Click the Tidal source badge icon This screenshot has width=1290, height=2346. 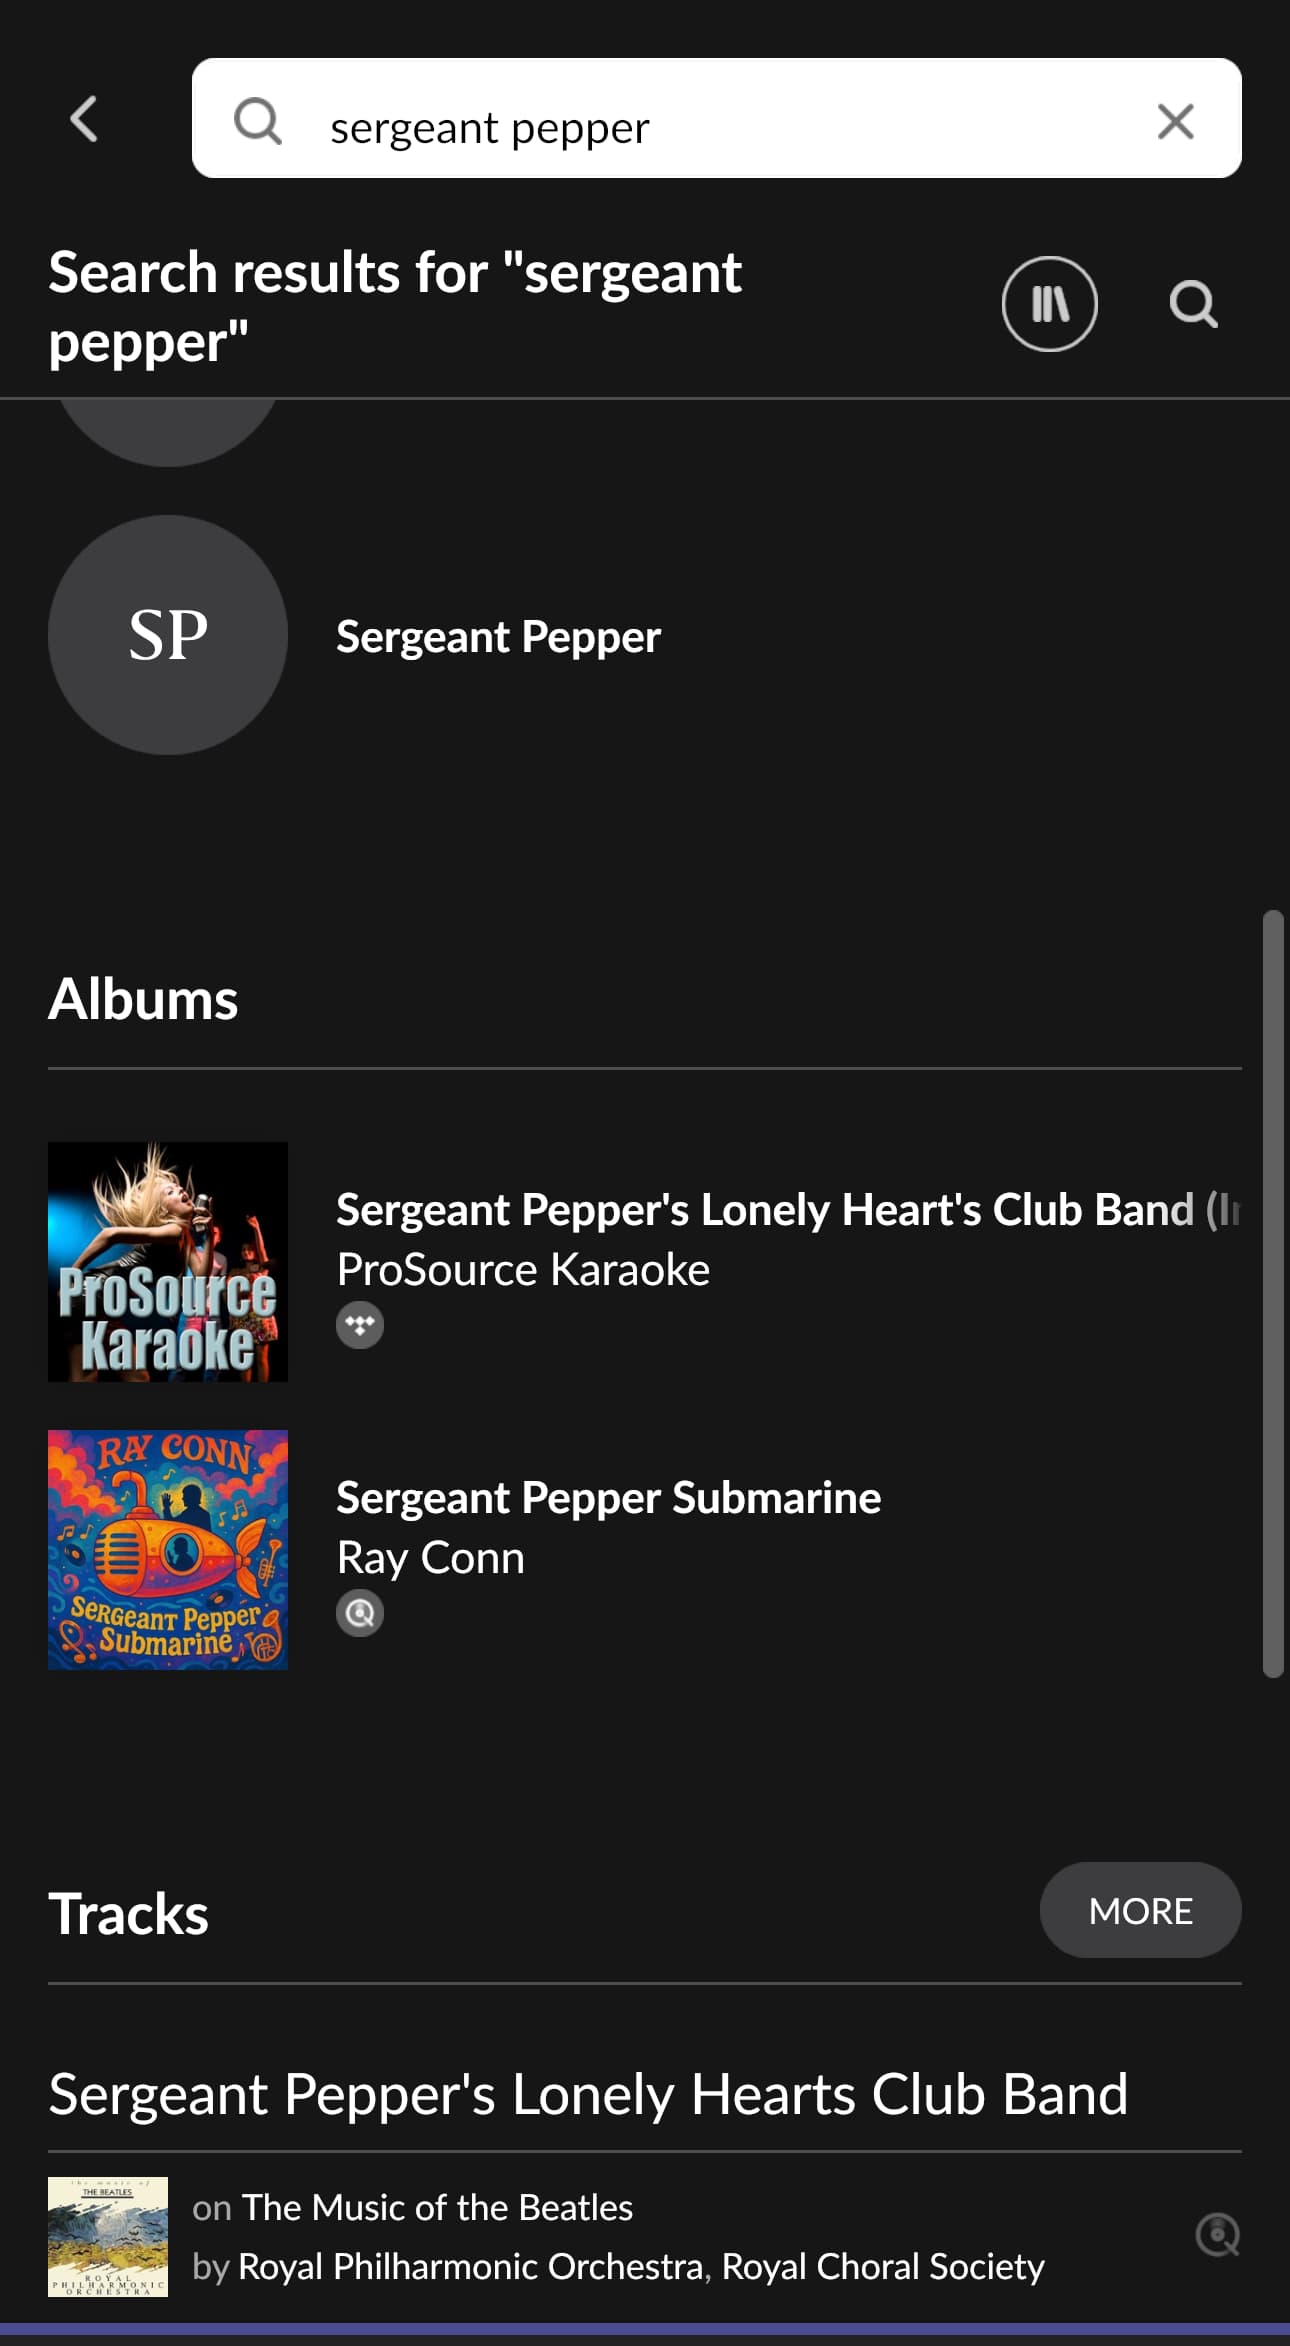(x=360, y=1326)
